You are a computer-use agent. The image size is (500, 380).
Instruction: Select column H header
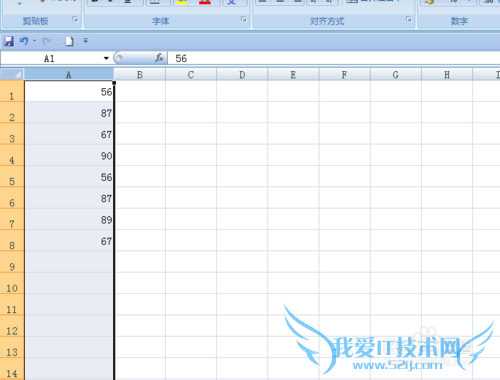[x=447, y=74]
